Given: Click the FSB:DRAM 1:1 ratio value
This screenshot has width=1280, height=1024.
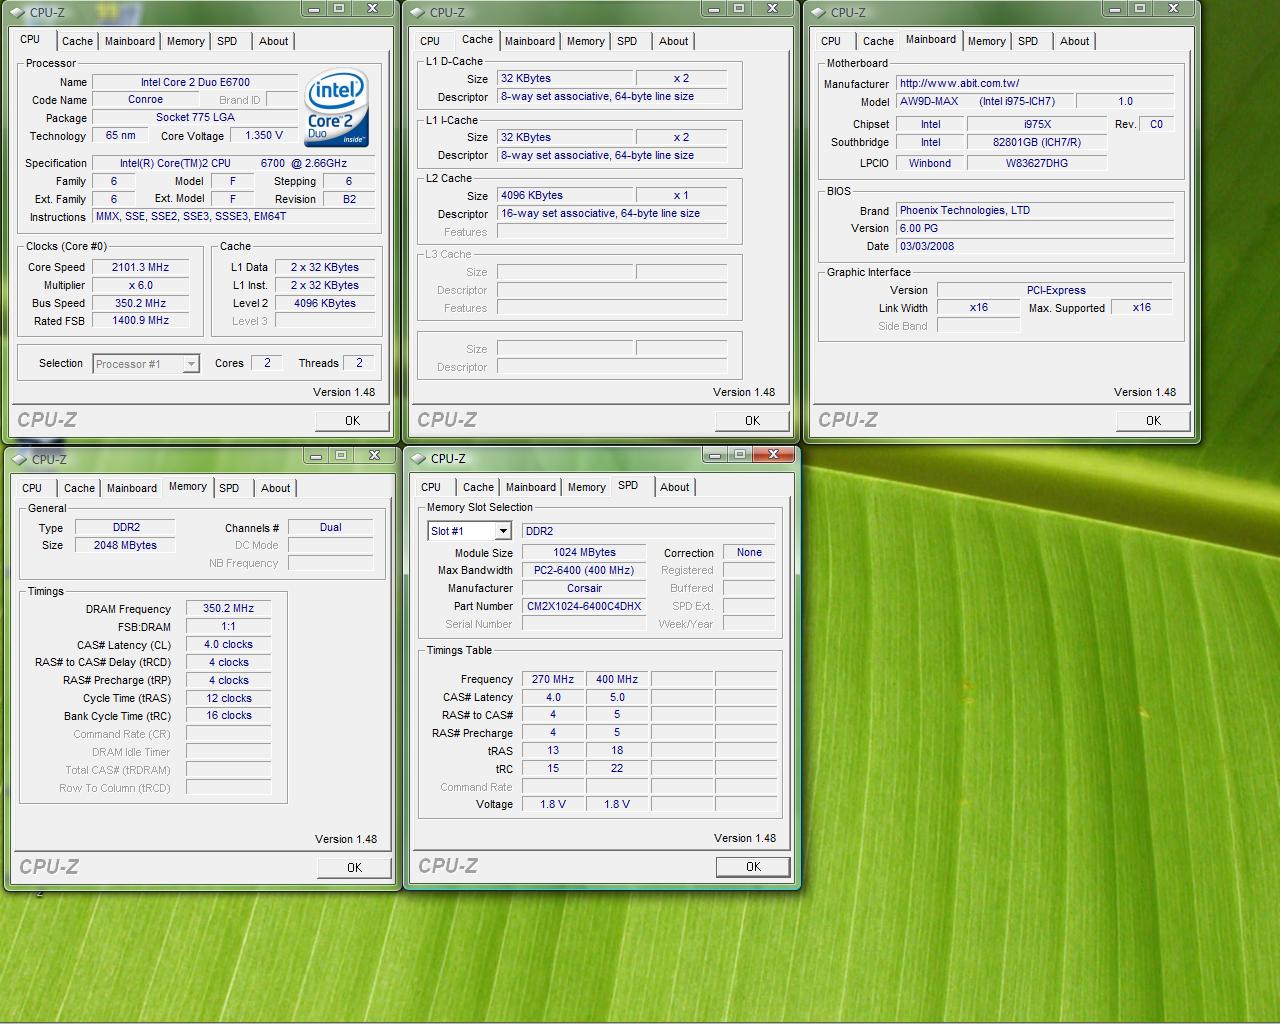Looking at the screenshot, I should [x=228, y=626].
